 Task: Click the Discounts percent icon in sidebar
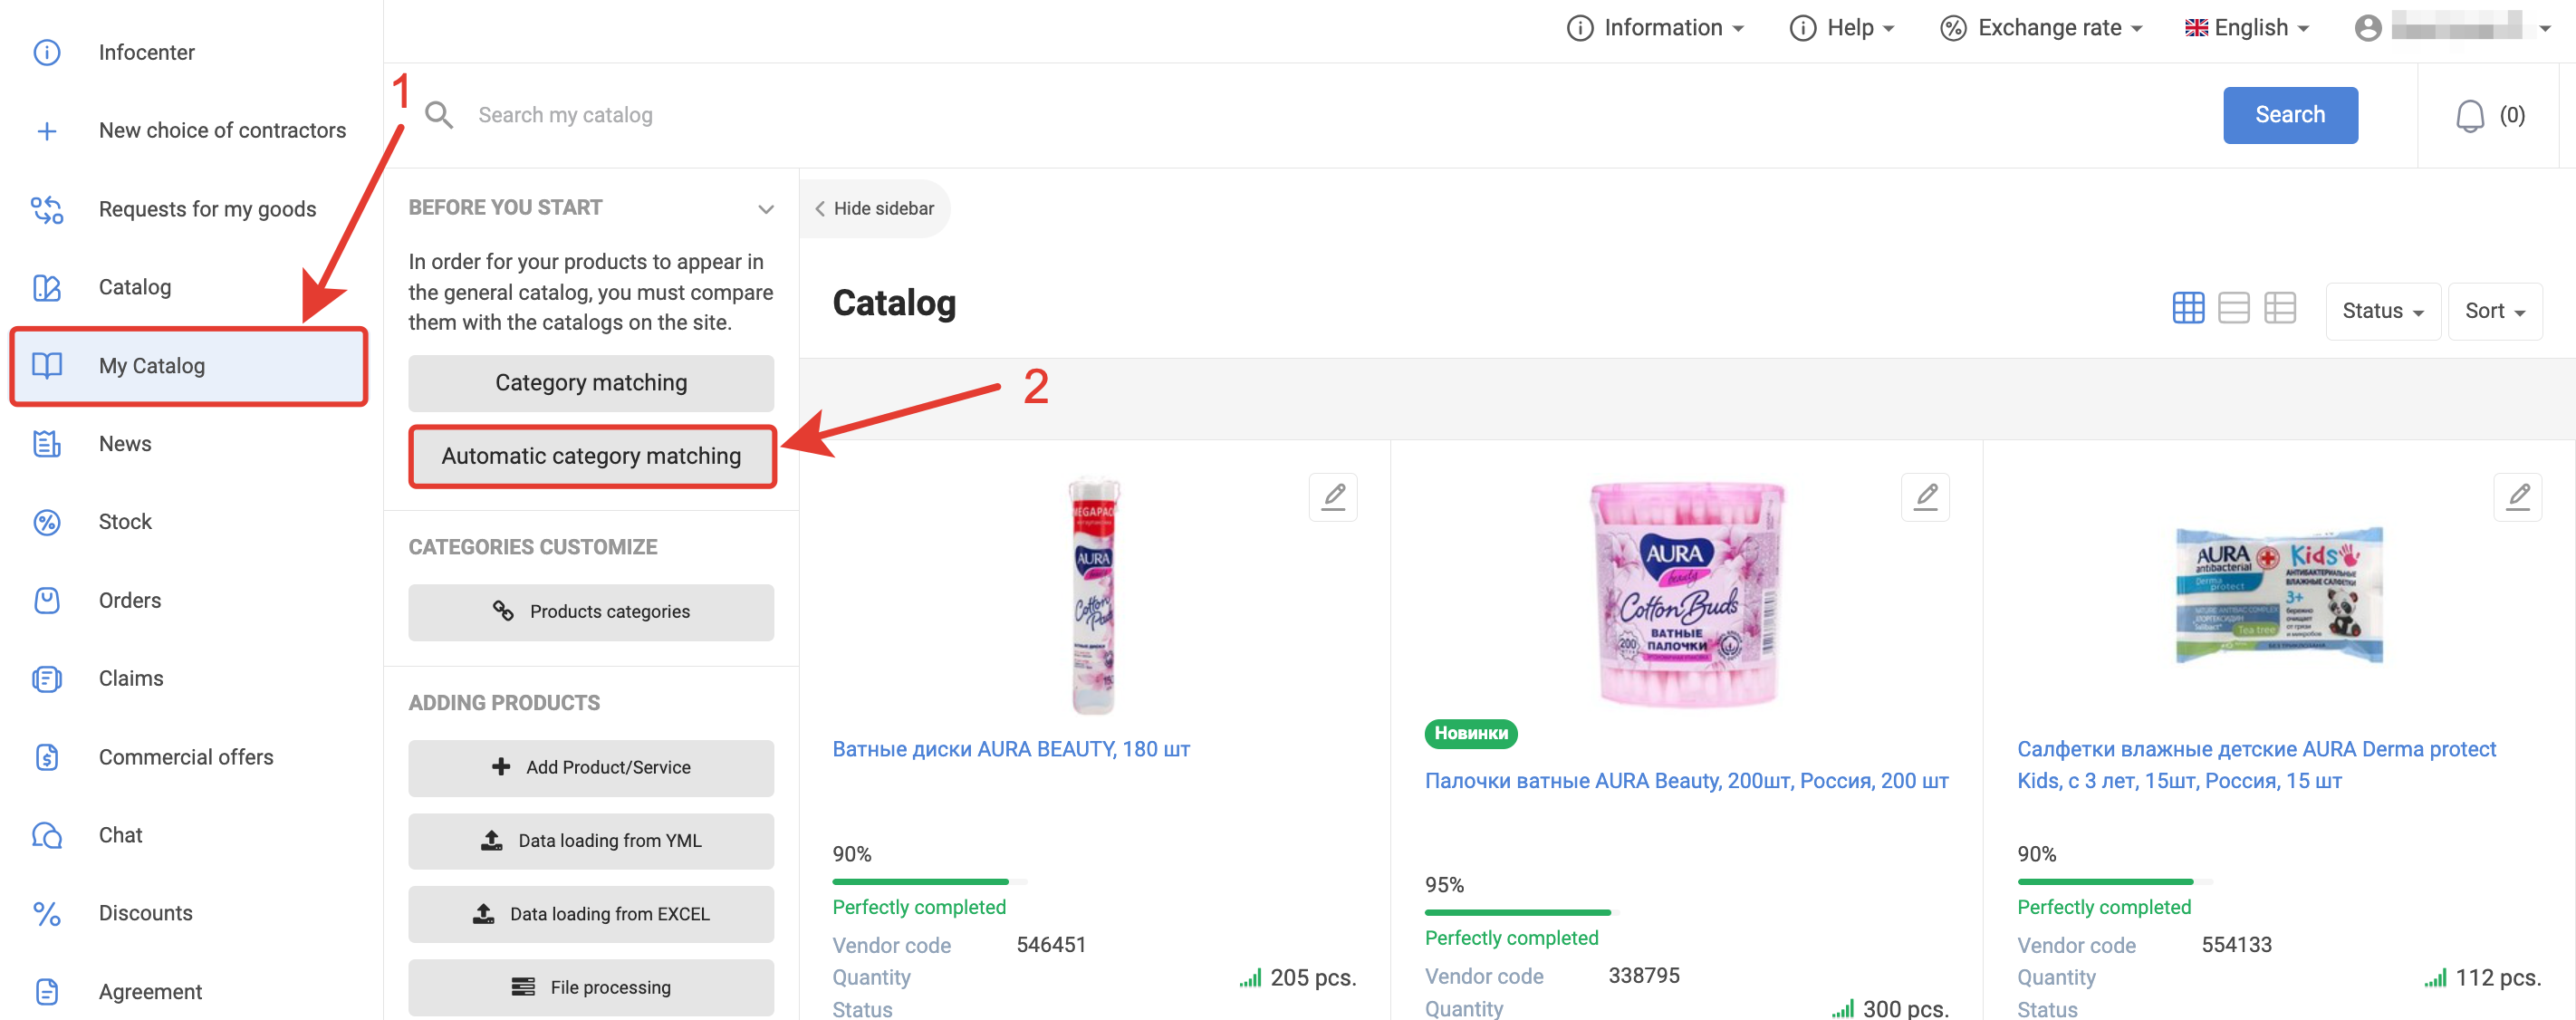[47, 913]
